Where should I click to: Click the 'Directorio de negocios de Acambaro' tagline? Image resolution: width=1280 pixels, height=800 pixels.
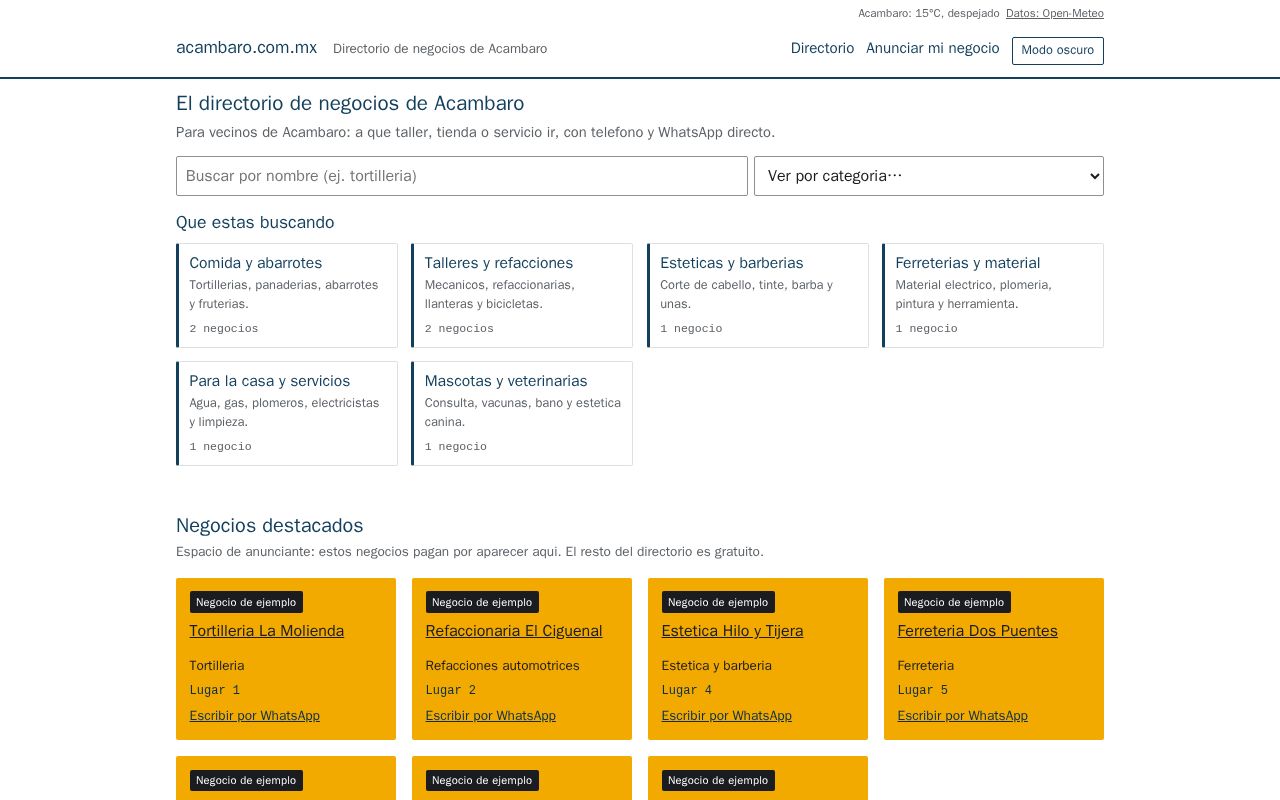(440, 49)
